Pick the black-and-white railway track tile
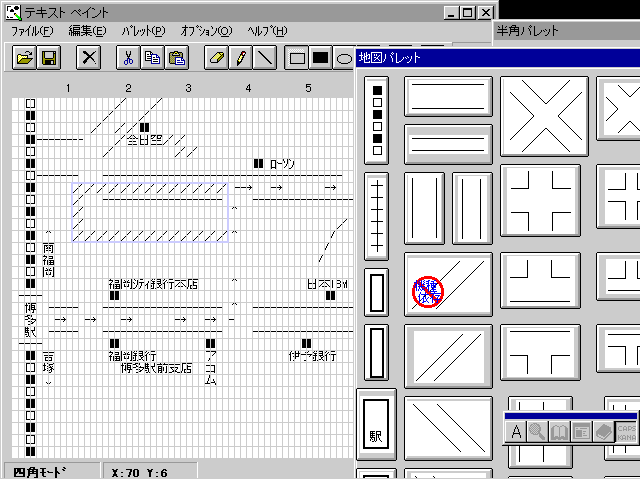This screenshot has height=480, width=640. click(376, 120)
